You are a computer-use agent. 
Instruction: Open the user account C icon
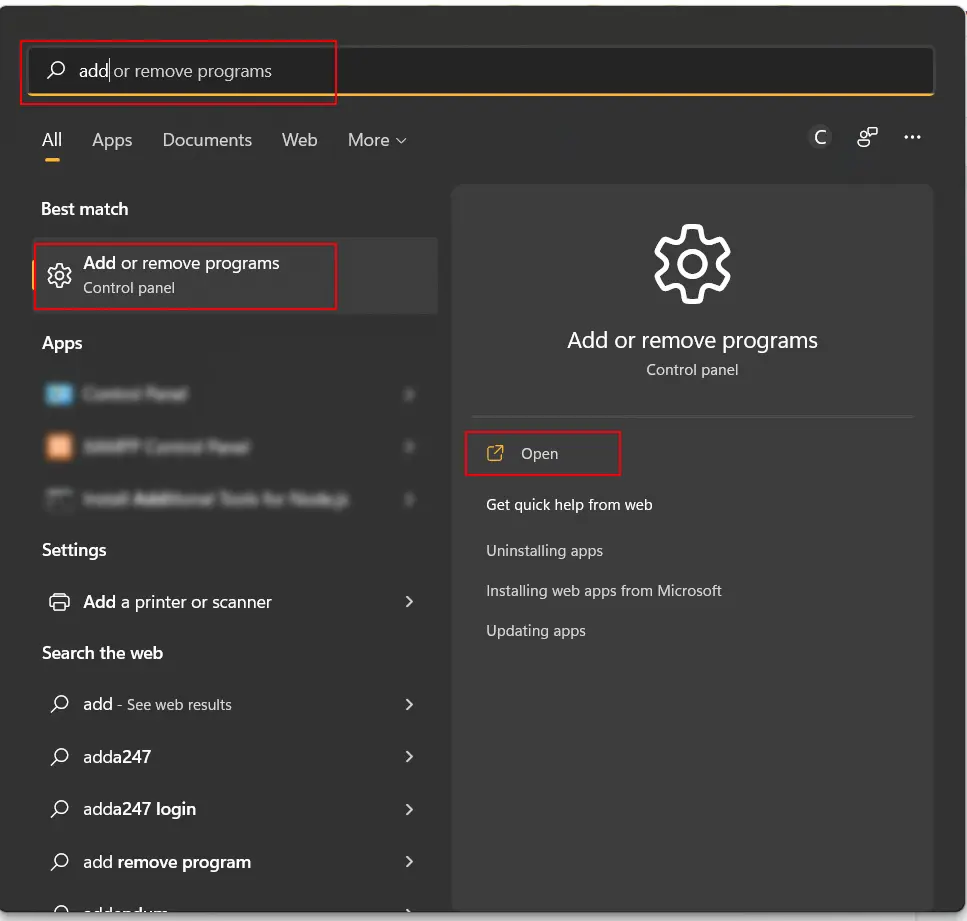tap(820, 137)
